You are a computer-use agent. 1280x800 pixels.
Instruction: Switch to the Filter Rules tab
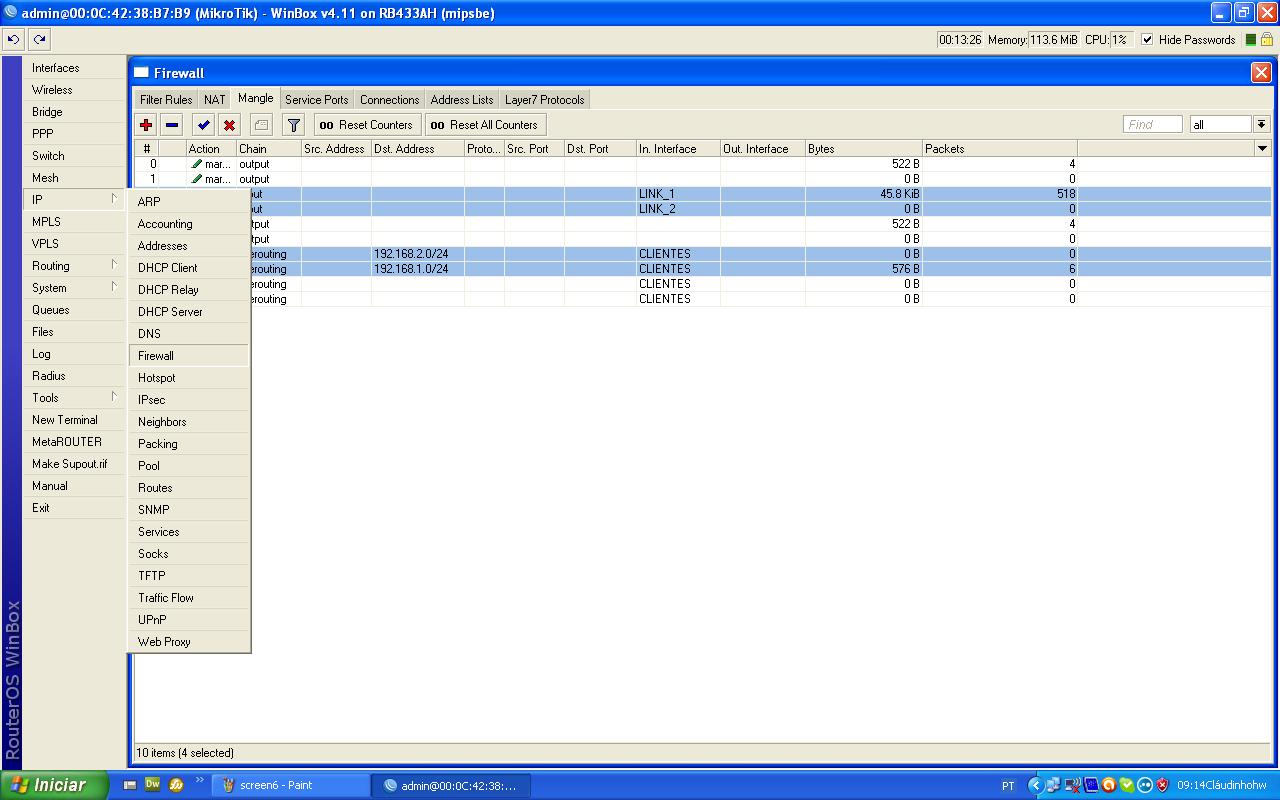pos(166,99)
